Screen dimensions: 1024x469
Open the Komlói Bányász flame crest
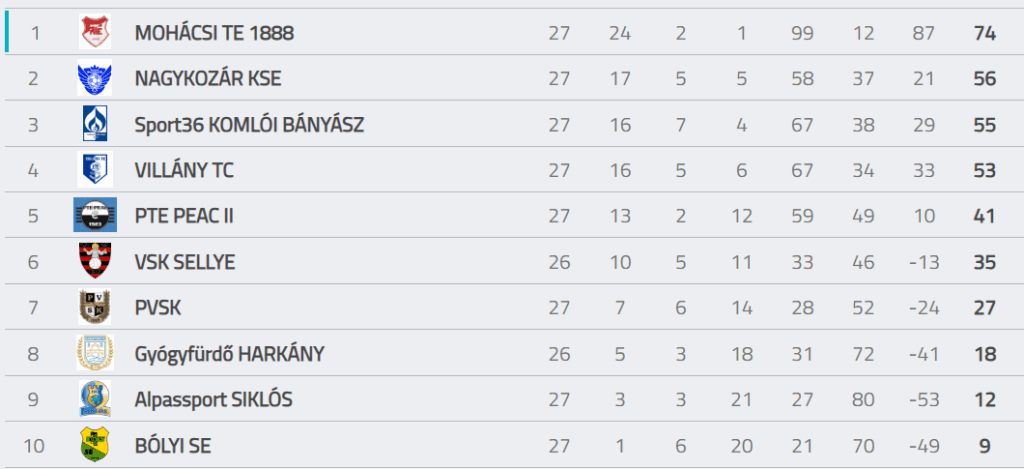[95, 123]
